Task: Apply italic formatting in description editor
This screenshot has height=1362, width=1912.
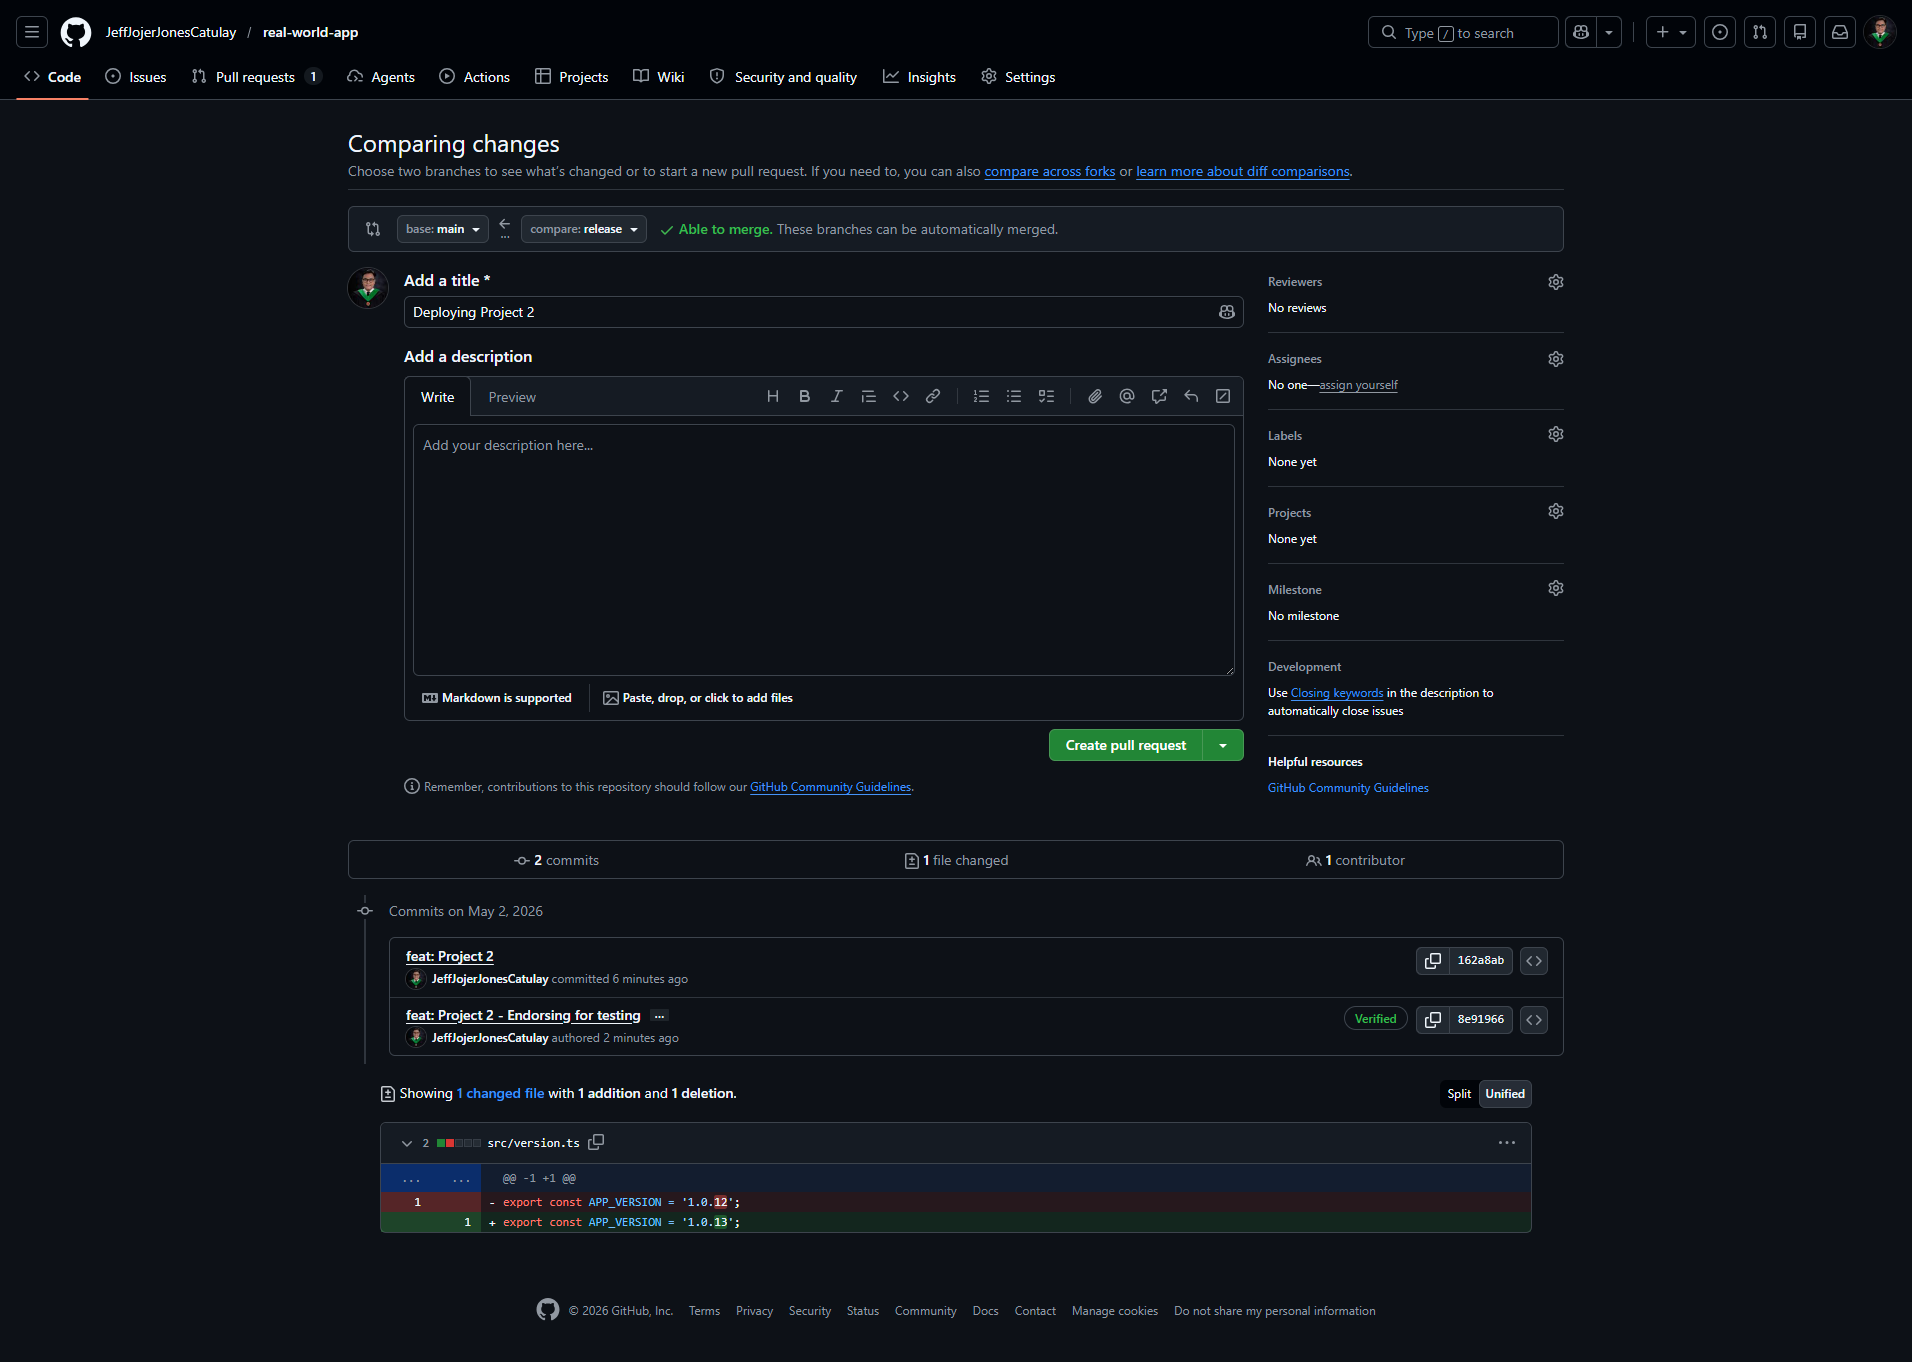Action: (837, 397)
